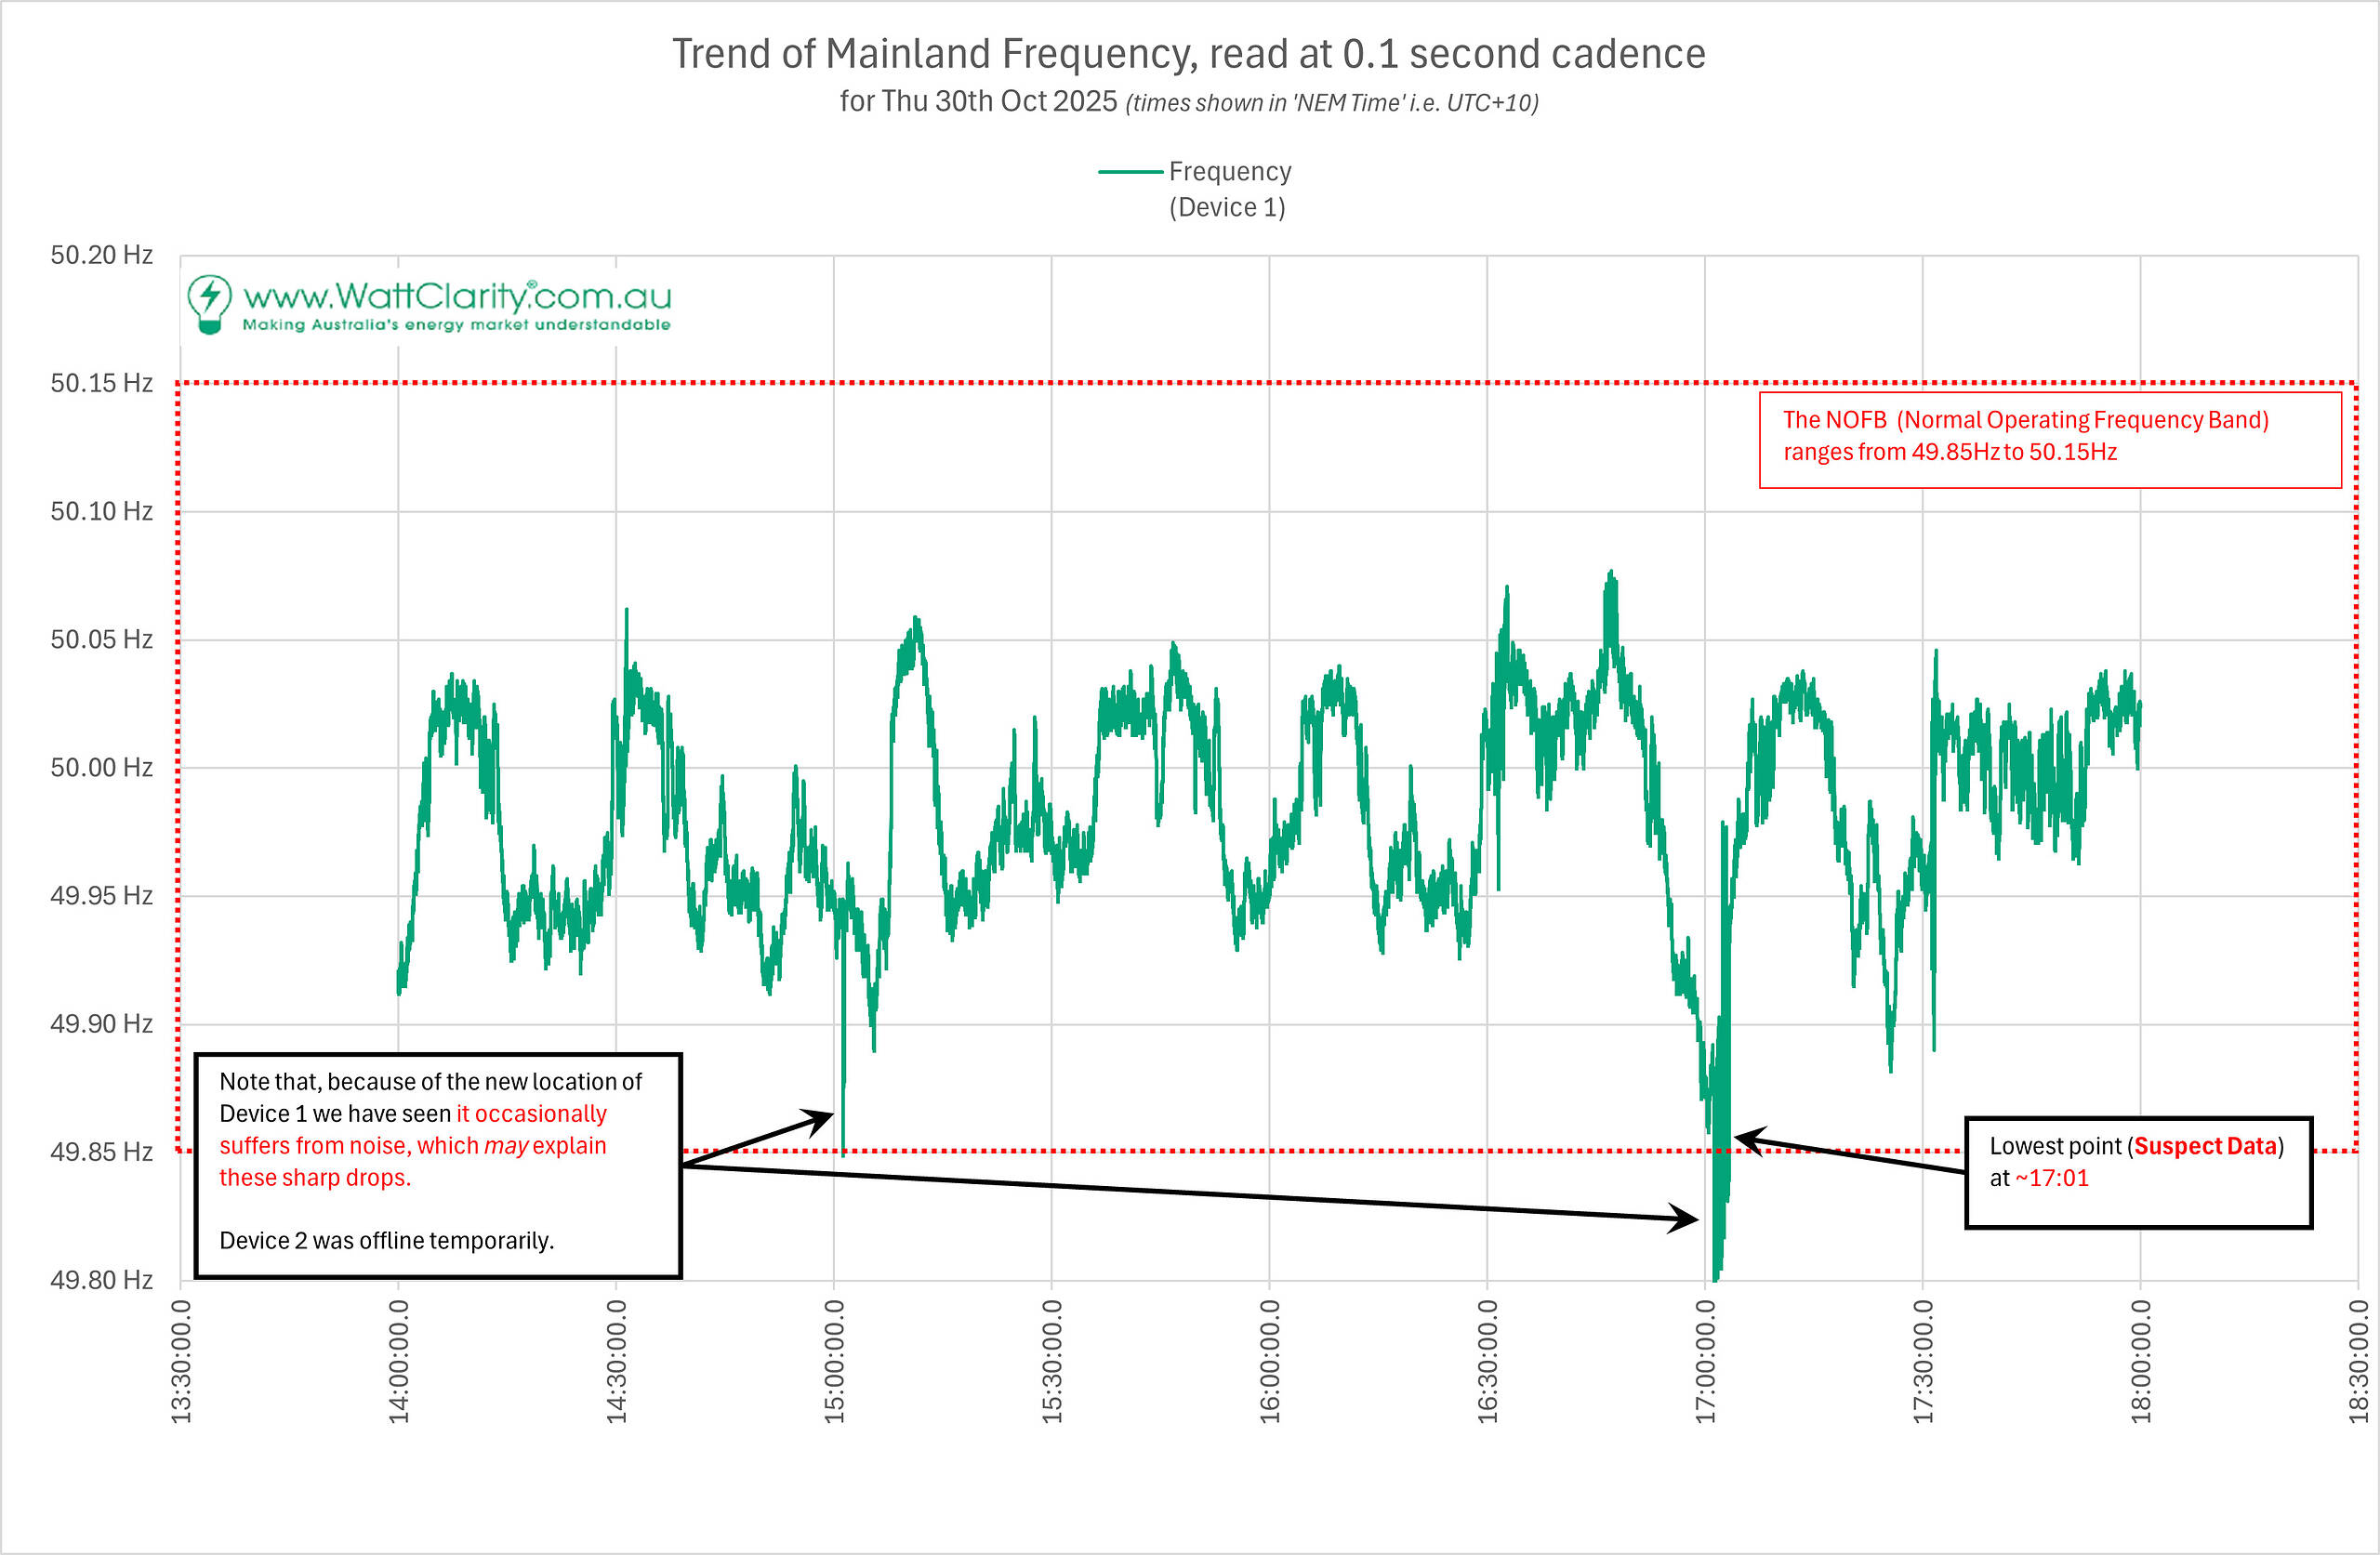
Task: Click 'Making Australia's energy market understandable' tagline
Action: (456, 325)
